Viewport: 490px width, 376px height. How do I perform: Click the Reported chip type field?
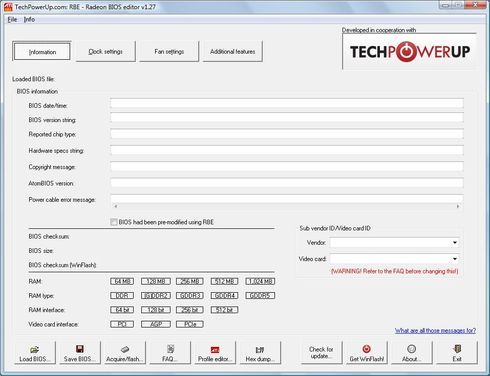[x=287, y=134]
